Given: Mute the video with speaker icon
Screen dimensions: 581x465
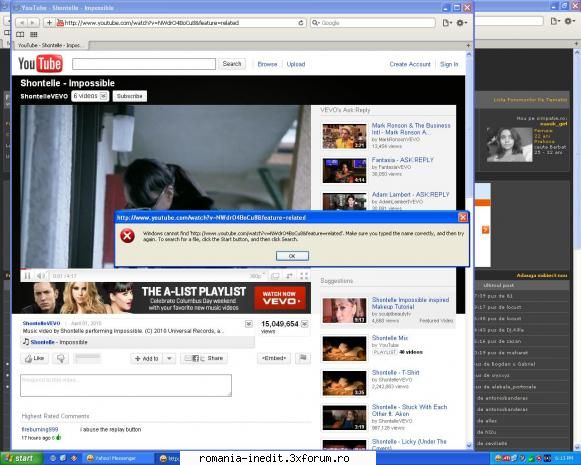Looking at the screenshot, I should 40,276.
